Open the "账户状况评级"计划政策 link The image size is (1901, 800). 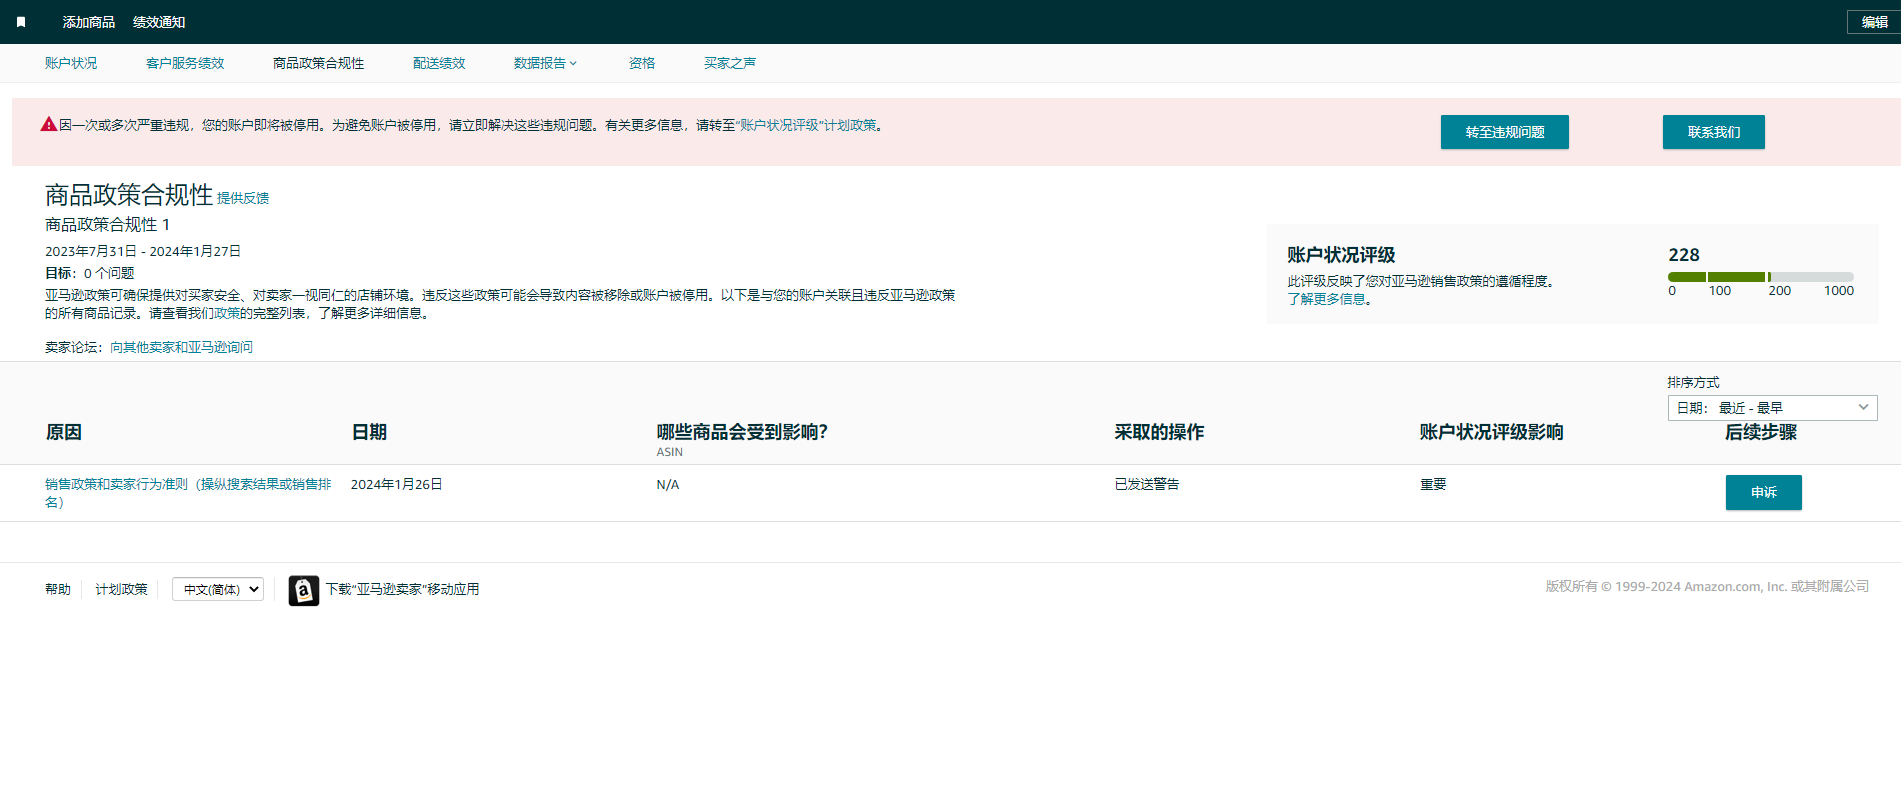point(806,125)
